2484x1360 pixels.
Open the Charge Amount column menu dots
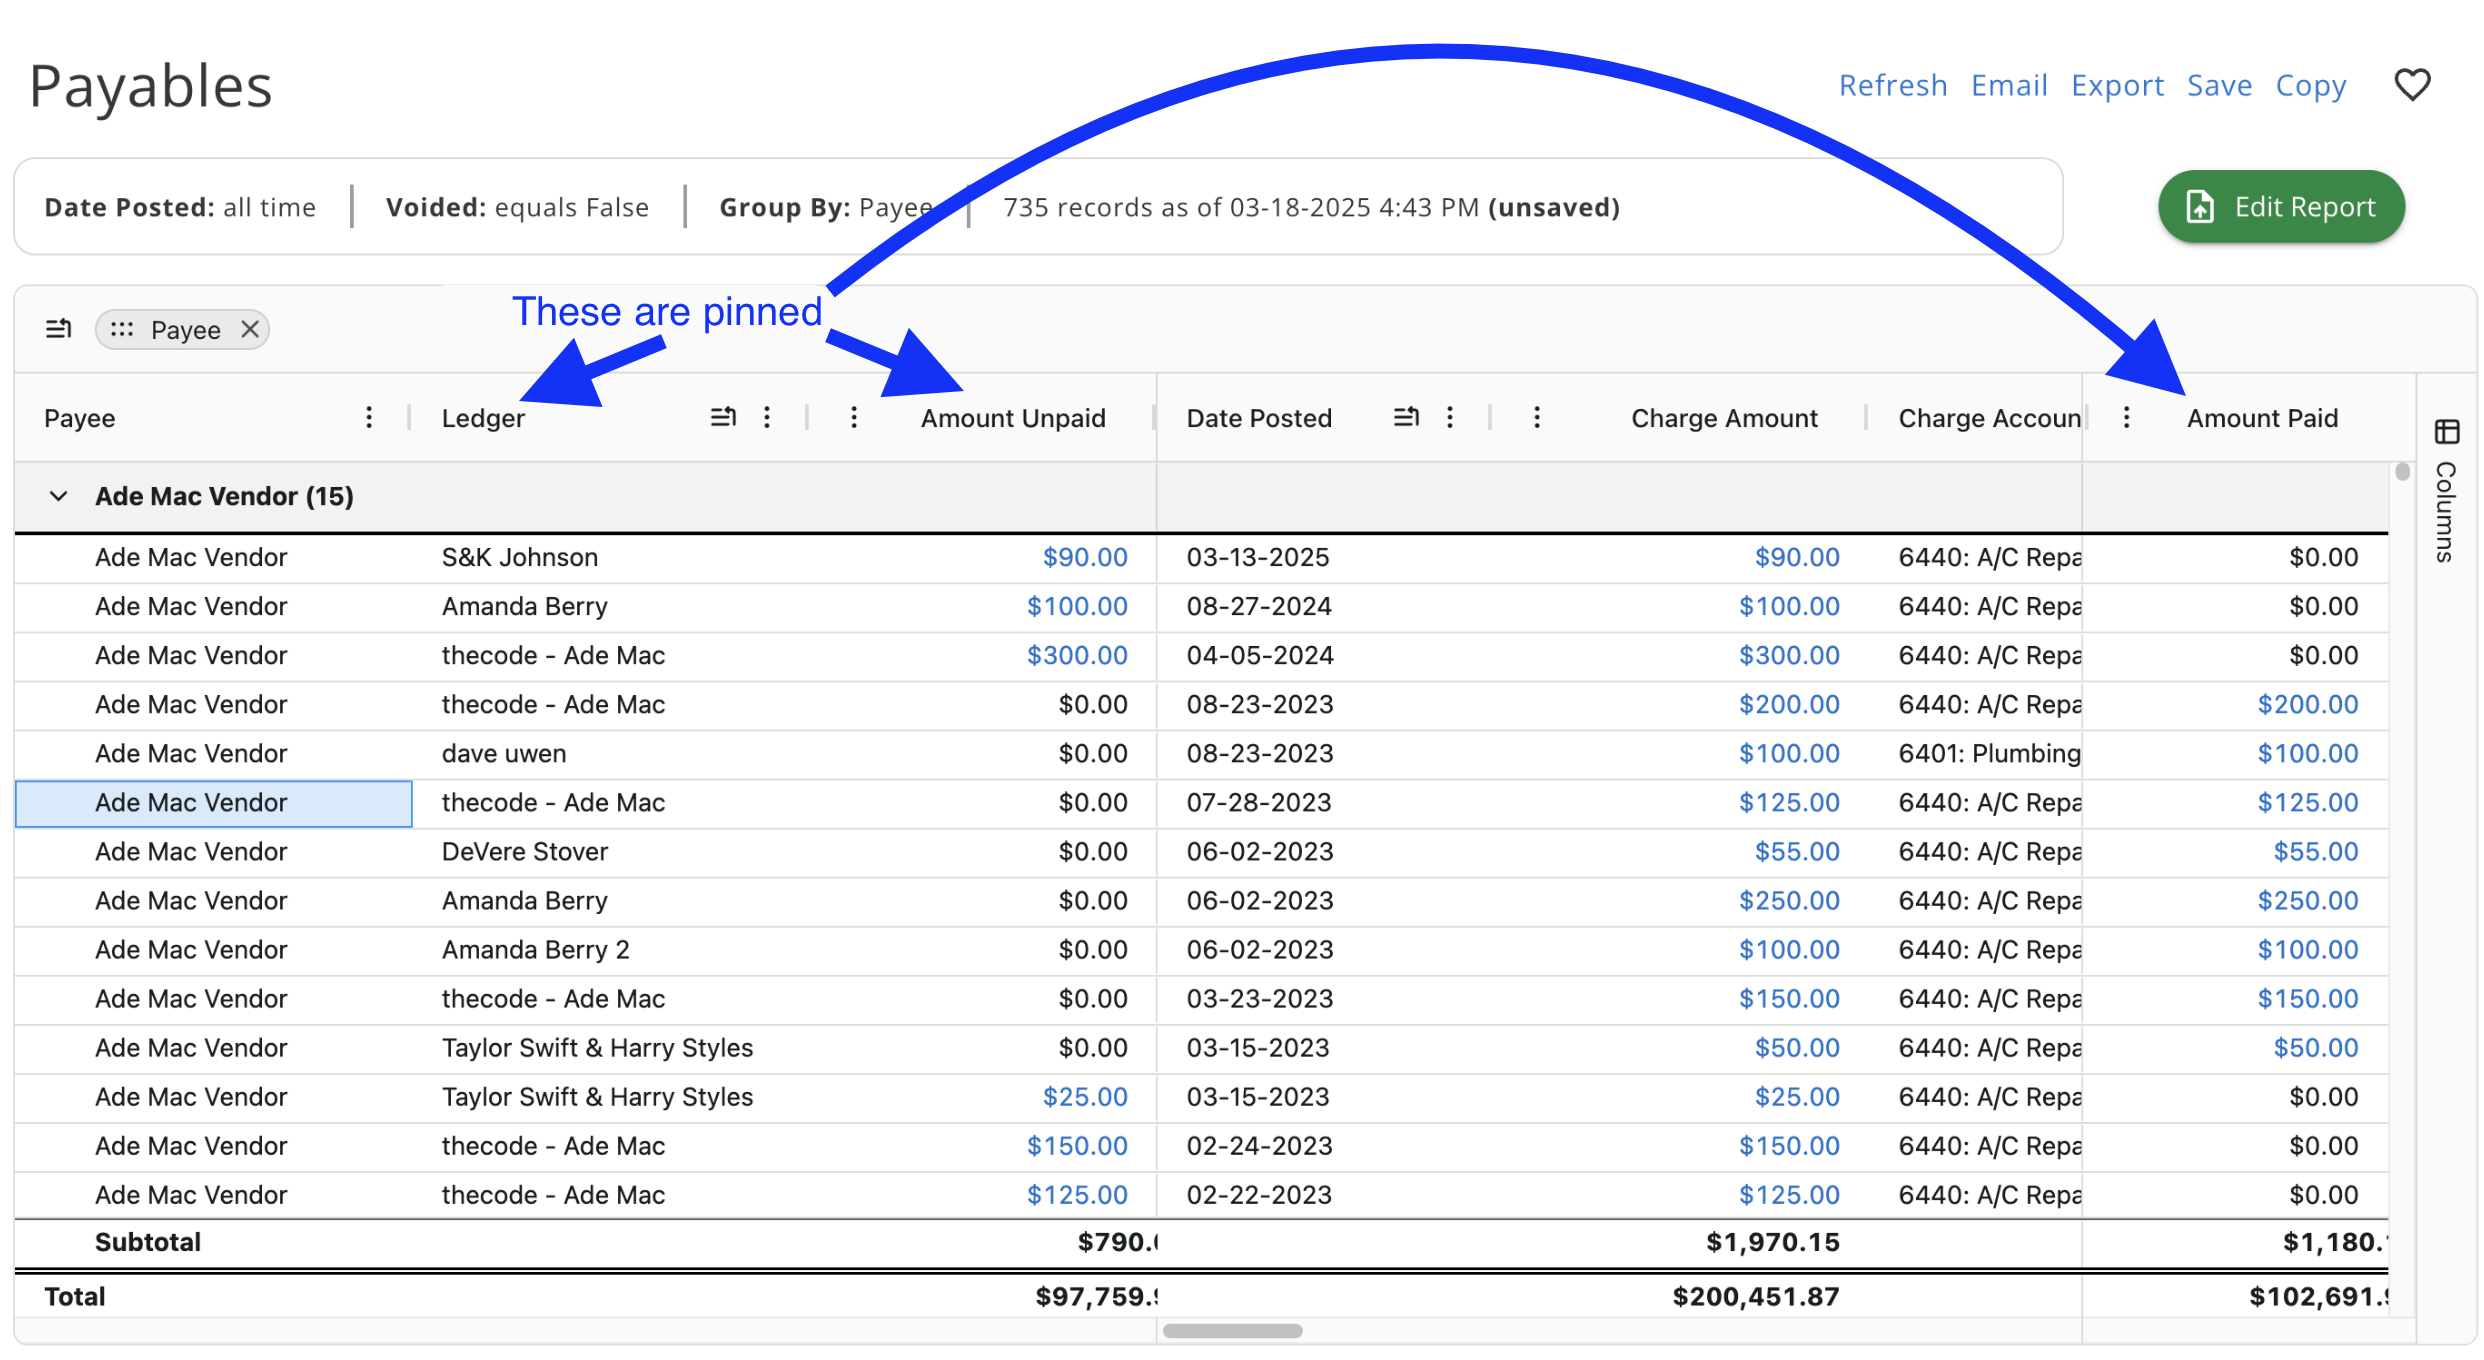point(1537,418)
